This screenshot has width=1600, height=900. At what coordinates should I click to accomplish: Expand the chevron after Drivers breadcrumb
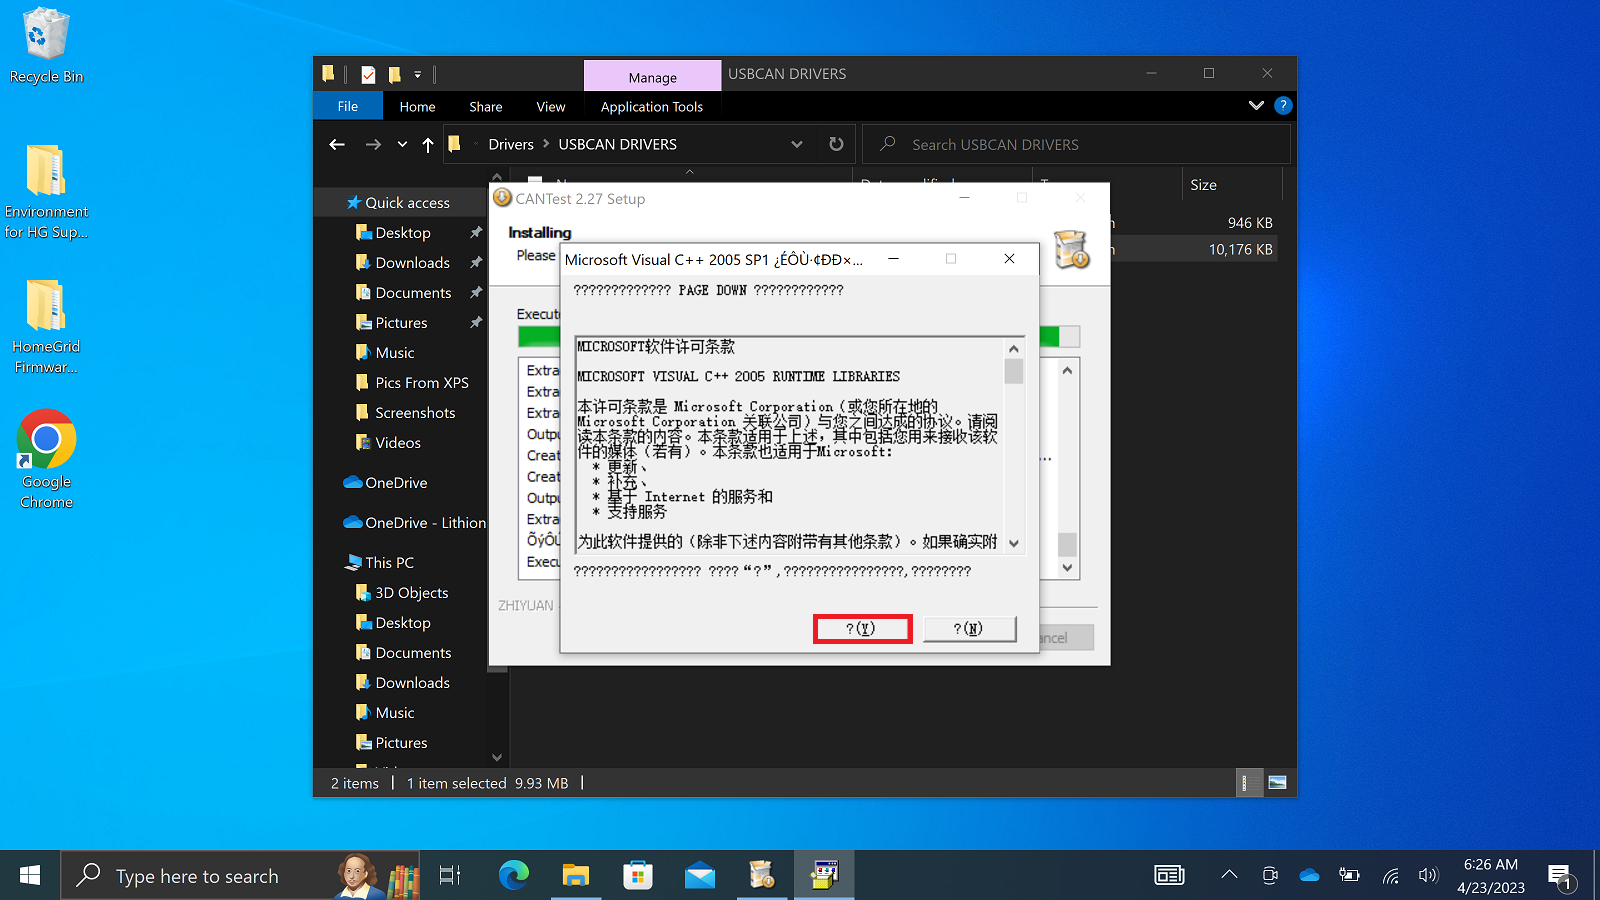click(546, 144)
